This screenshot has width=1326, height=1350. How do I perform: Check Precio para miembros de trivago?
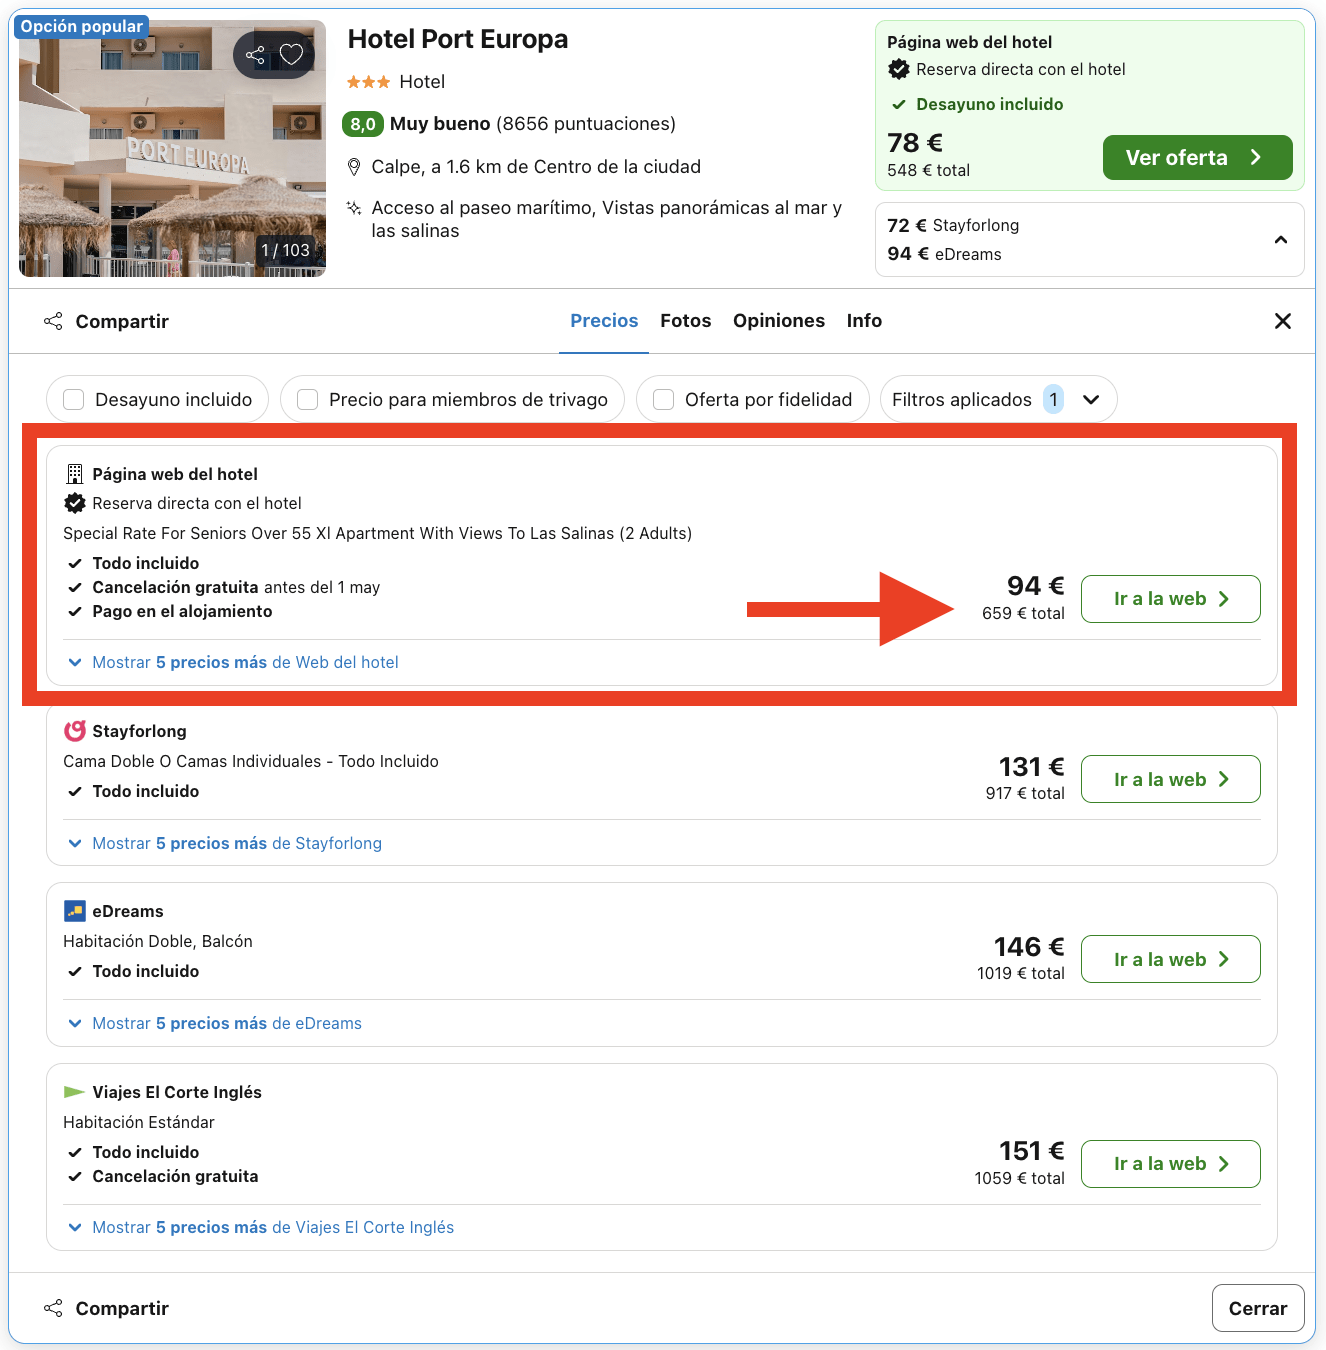[x=307, y=399]
